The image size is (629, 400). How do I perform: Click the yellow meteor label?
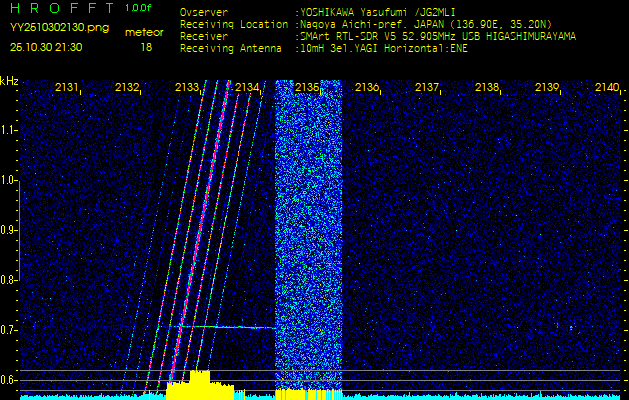point(144,32)
